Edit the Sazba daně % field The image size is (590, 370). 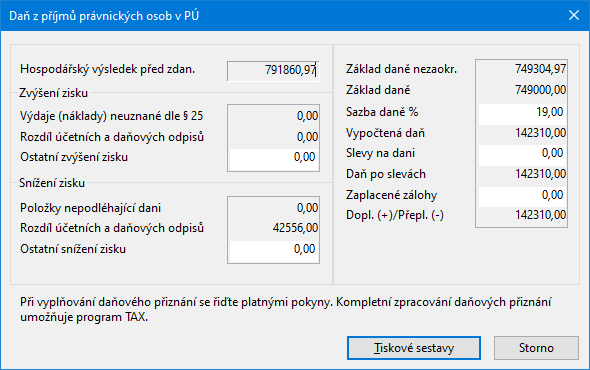click(522, 112)
